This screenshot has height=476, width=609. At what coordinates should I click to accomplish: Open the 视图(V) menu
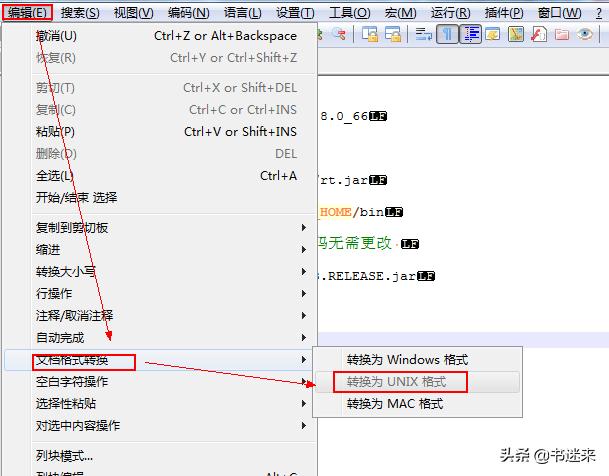click(134, 13)
